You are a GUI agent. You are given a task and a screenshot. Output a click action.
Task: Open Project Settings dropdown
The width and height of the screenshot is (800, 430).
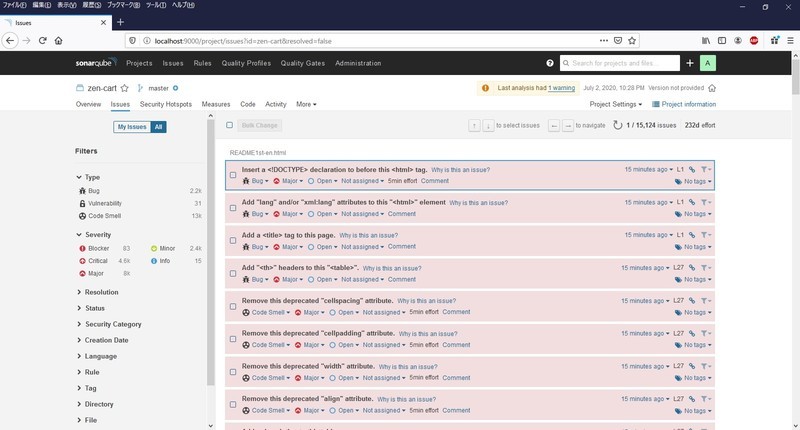pos(616,104)
